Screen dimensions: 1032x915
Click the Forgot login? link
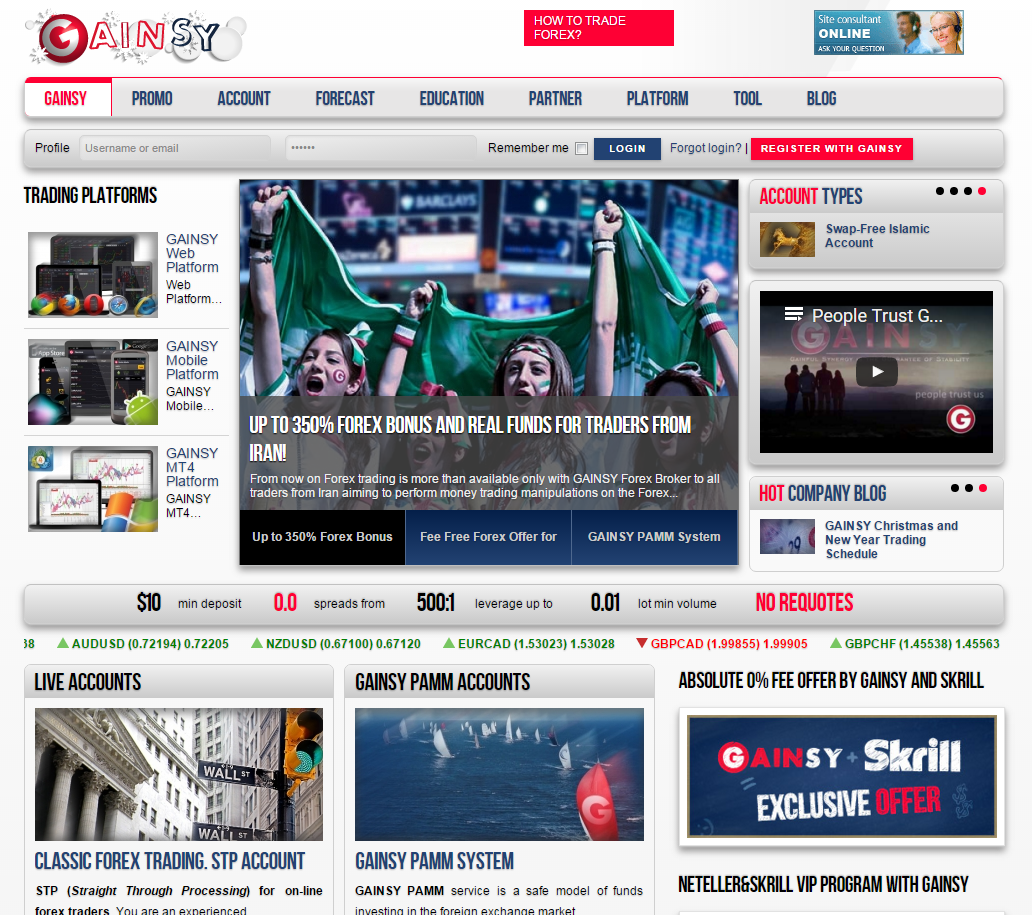pyautogui.click(x=706, y=148)
